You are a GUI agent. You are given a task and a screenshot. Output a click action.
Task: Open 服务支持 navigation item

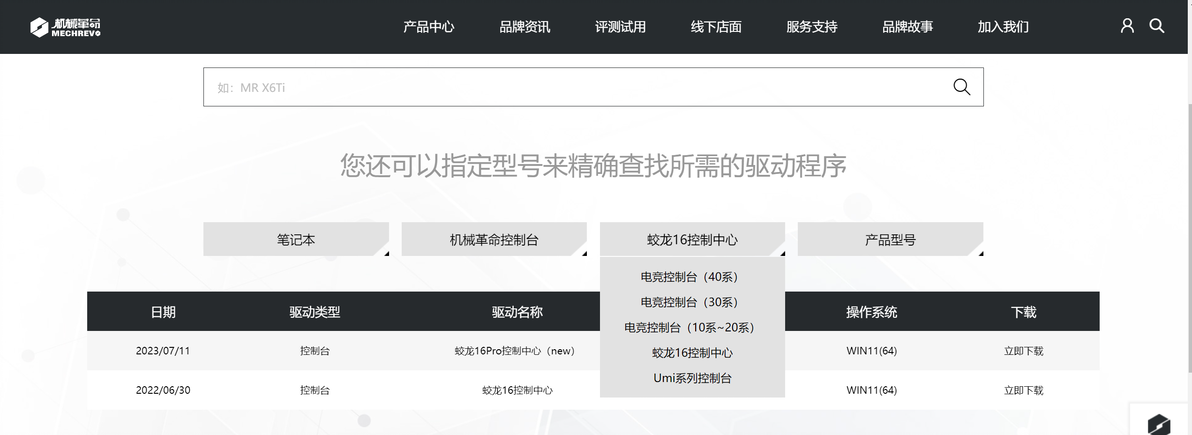coord(812,27)
